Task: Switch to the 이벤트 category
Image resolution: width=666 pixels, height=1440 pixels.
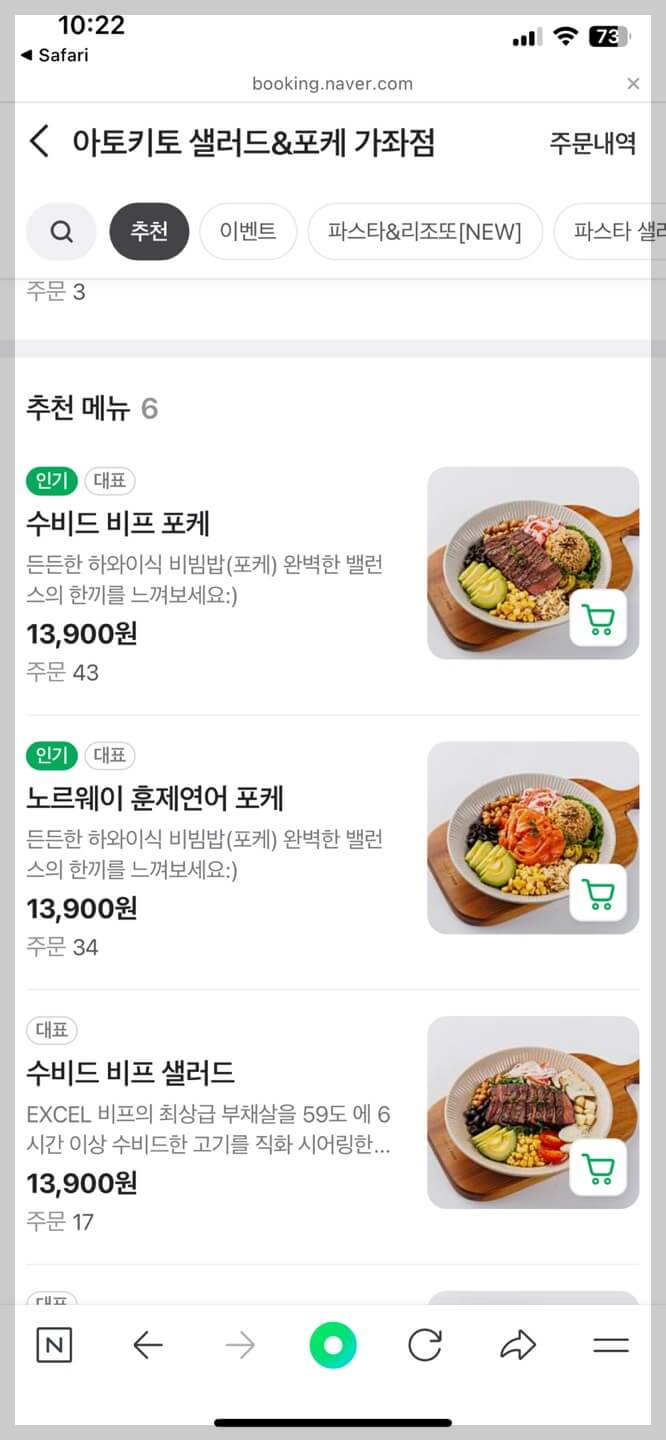Action: click(x=248, y=231)
